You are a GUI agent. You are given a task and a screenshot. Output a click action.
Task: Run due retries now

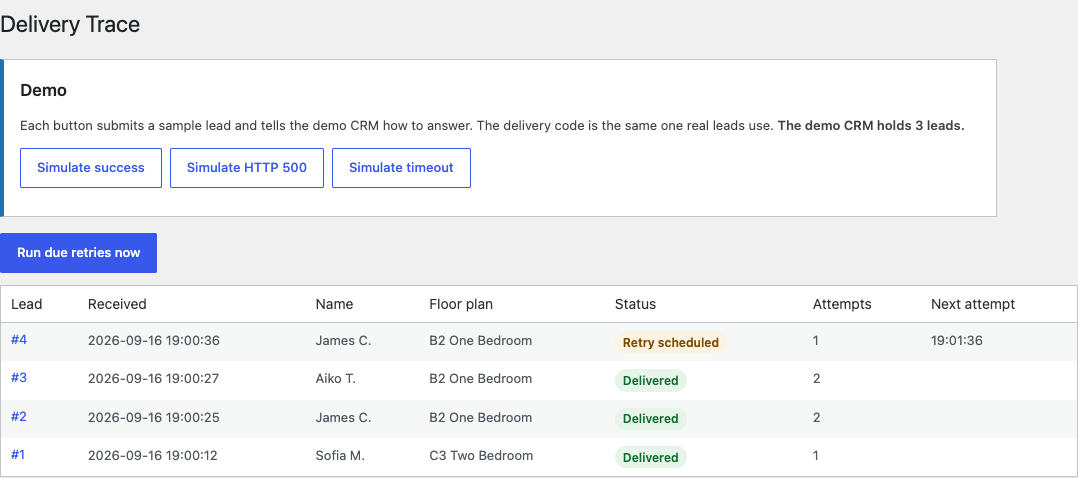(x=78, y=253)
